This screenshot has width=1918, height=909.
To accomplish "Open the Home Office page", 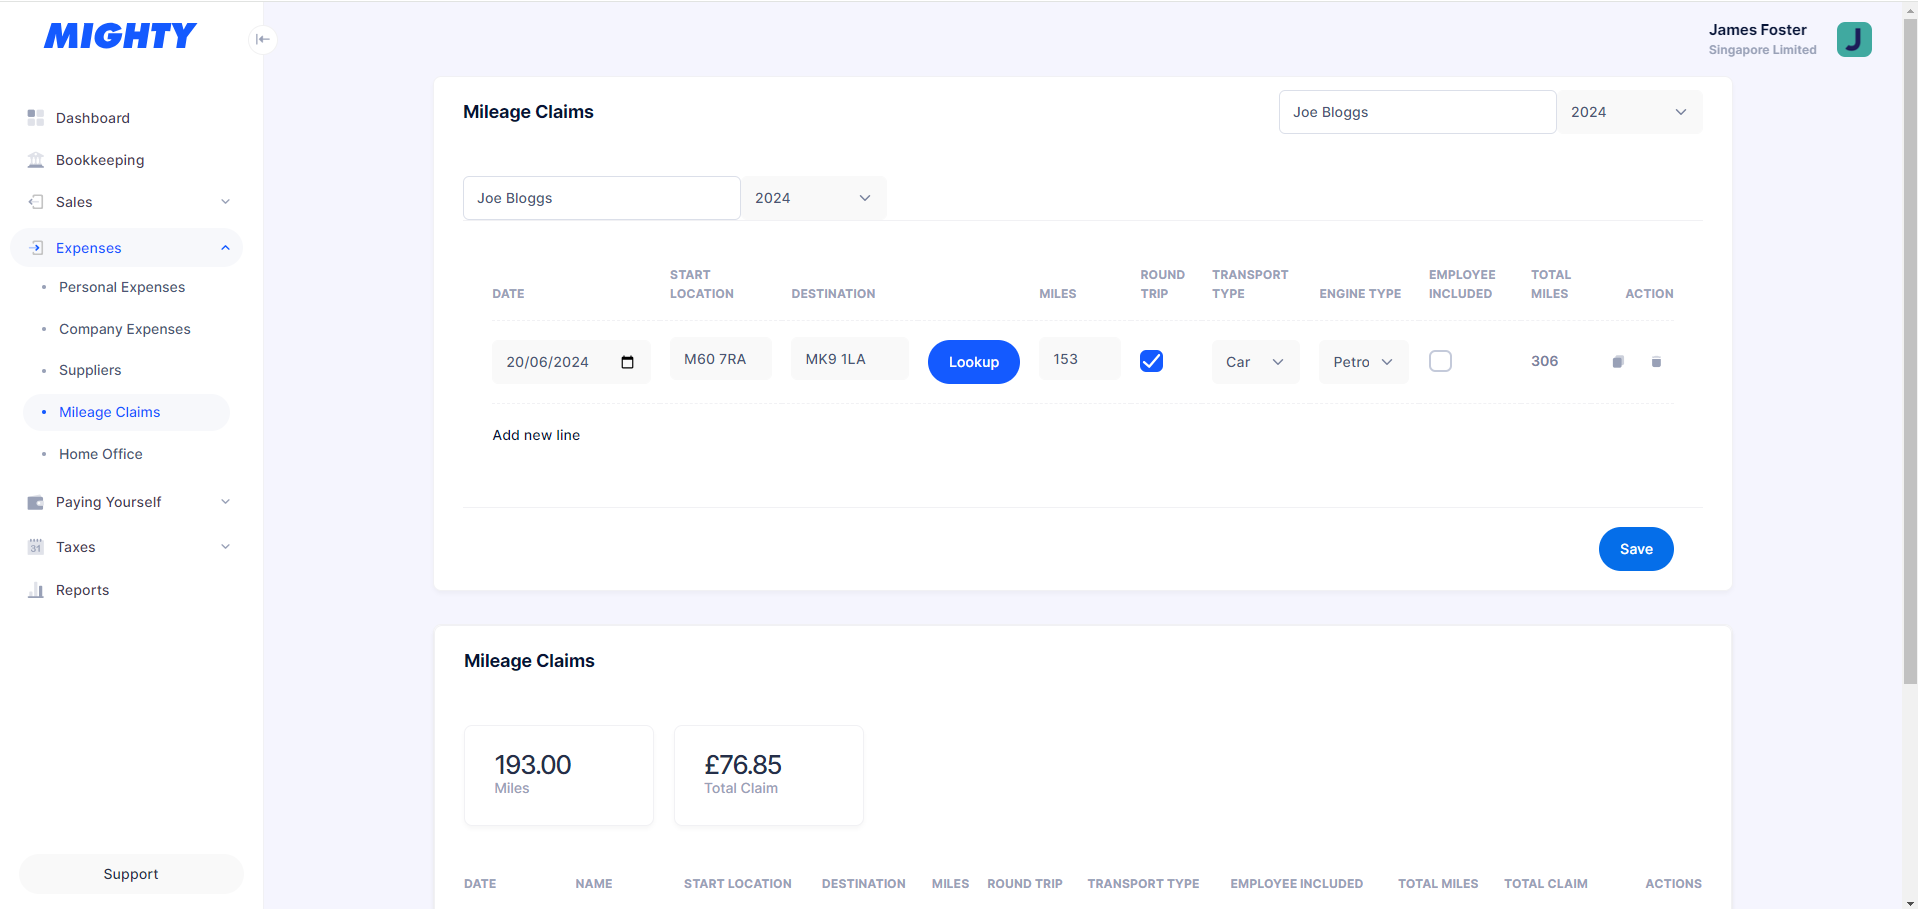I will 101,454.
